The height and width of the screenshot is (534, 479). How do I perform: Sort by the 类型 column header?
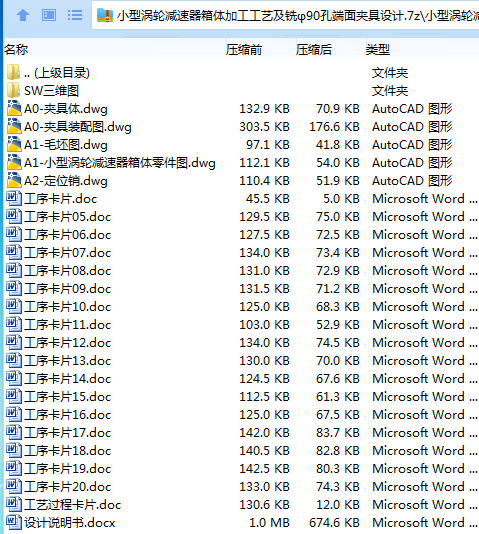pos(378,50)
